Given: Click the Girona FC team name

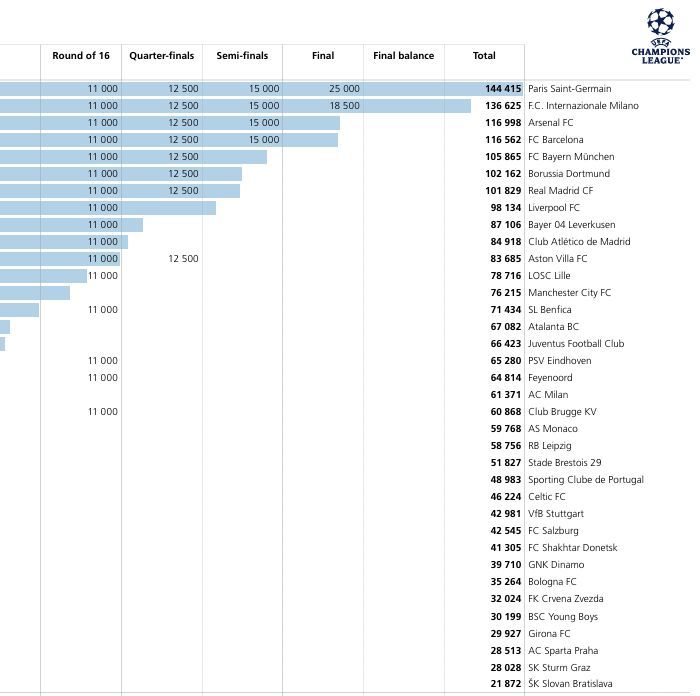Looking at the screenshot, I should 549,633.
